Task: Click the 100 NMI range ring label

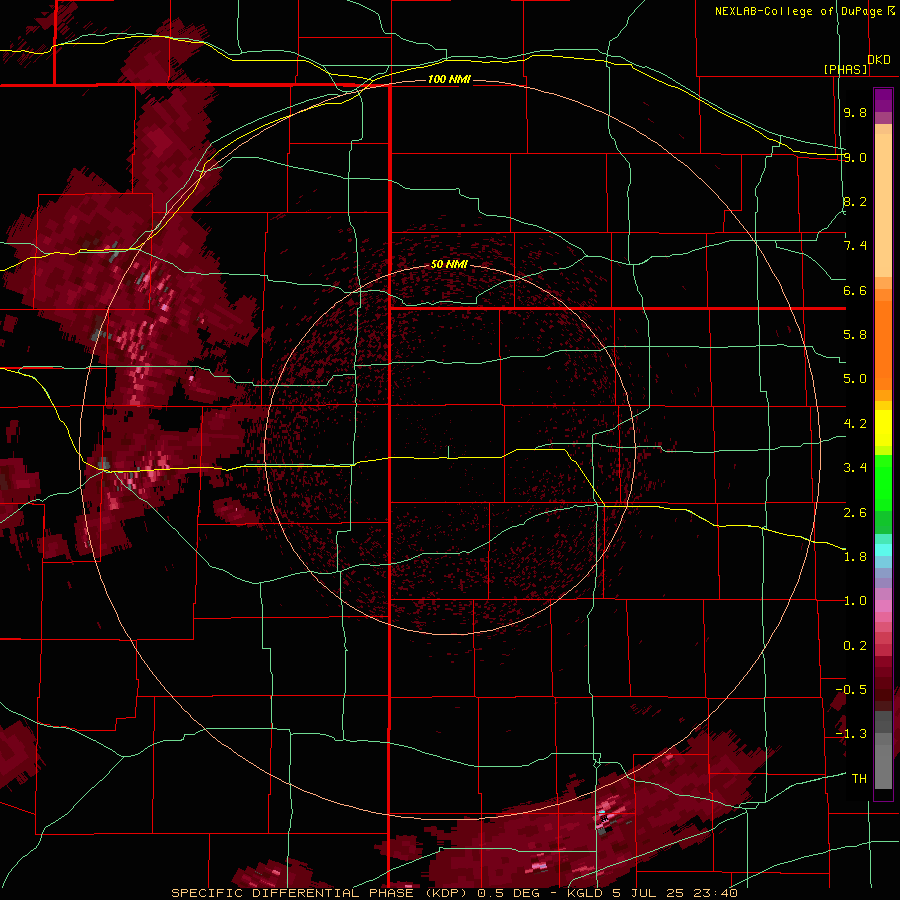Action: (449, 79)
